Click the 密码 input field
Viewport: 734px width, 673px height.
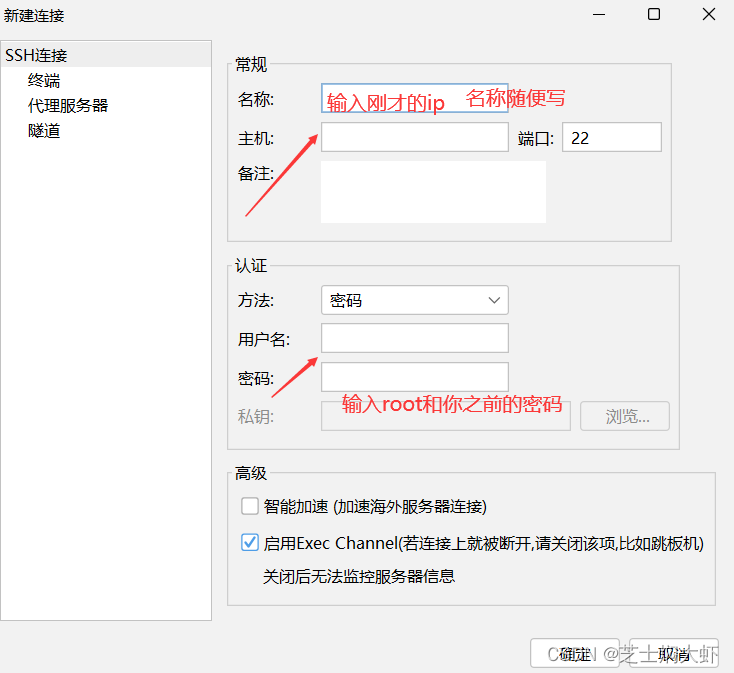[x=415, y=377]
